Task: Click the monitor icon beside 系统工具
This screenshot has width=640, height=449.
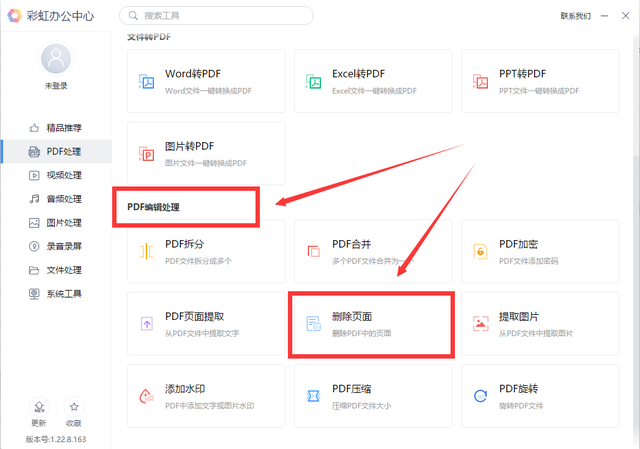Action: click(x=34, y=294)
